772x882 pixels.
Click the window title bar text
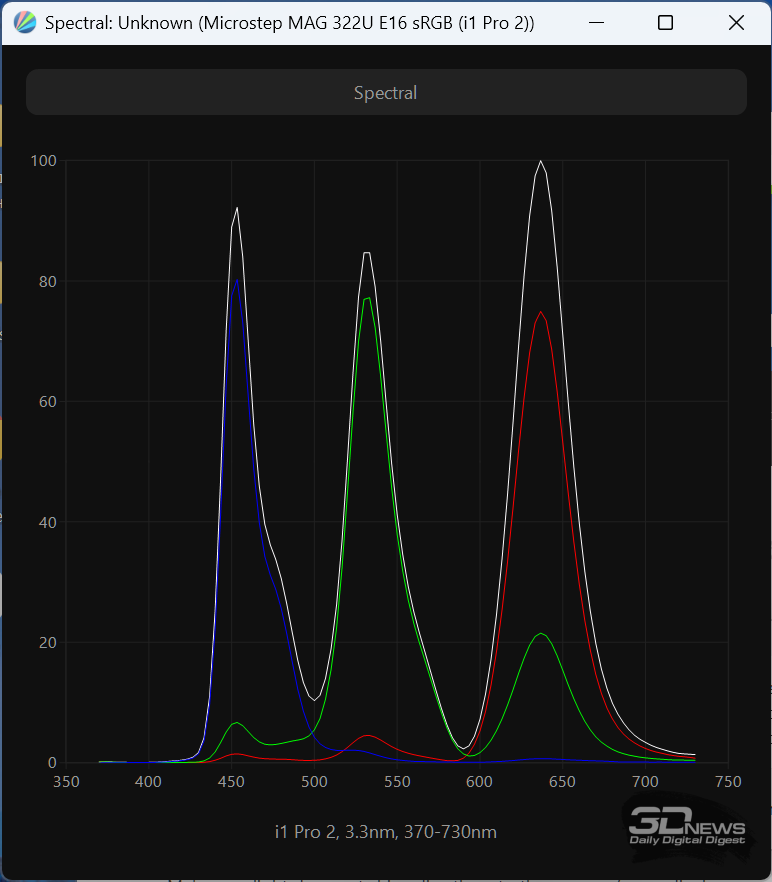point(289,23)
